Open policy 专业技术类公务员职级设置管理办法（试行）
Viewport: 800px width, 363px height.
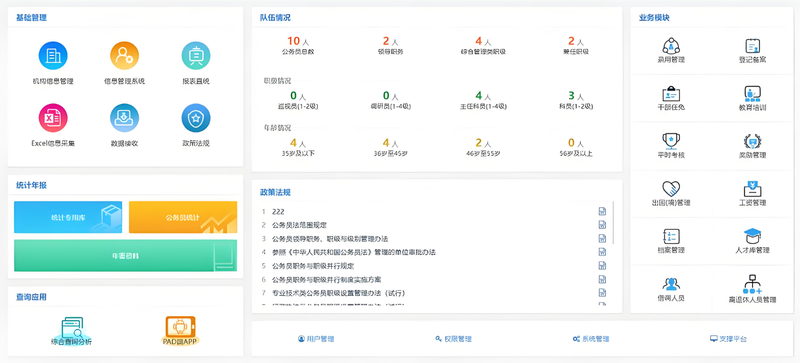[x=338, y=293]
